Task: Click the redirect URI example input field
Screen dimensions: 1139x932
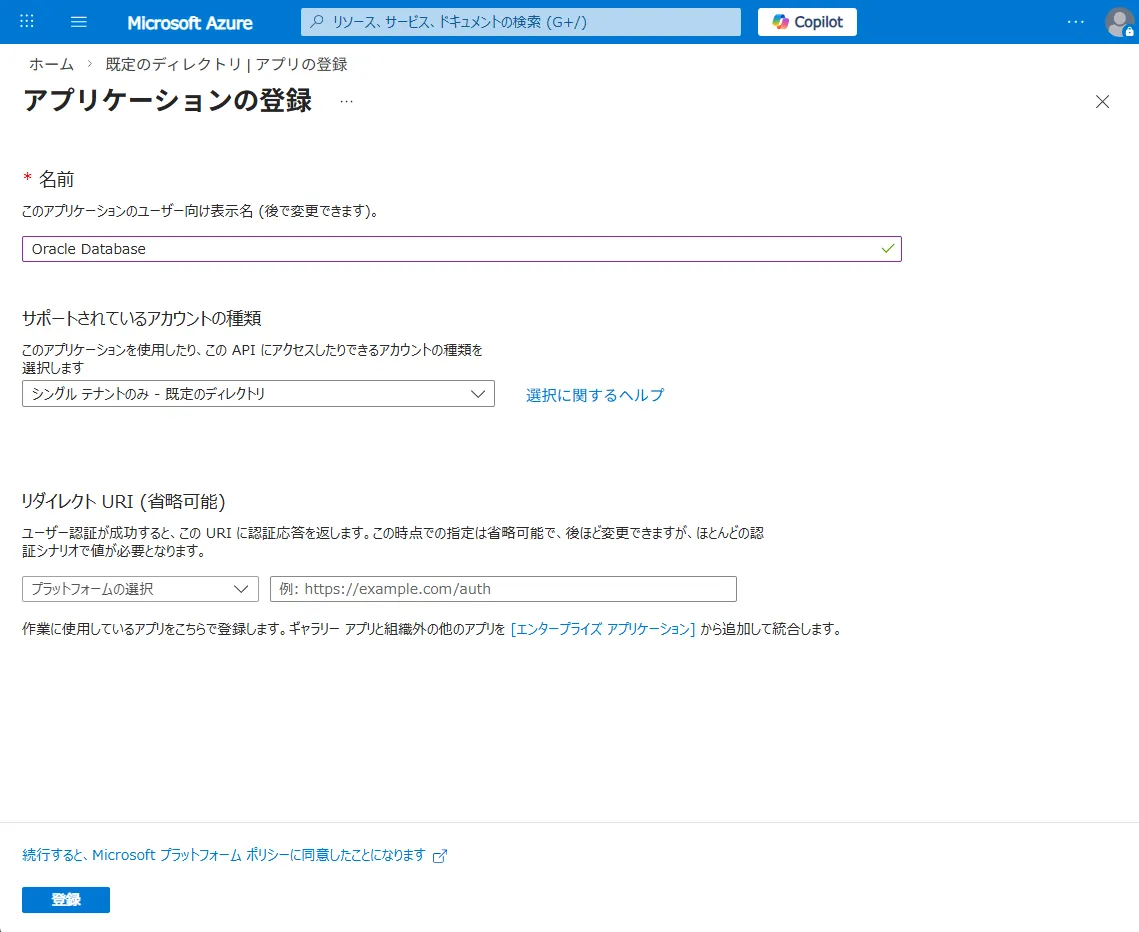Action: click(x=502, y=589)
